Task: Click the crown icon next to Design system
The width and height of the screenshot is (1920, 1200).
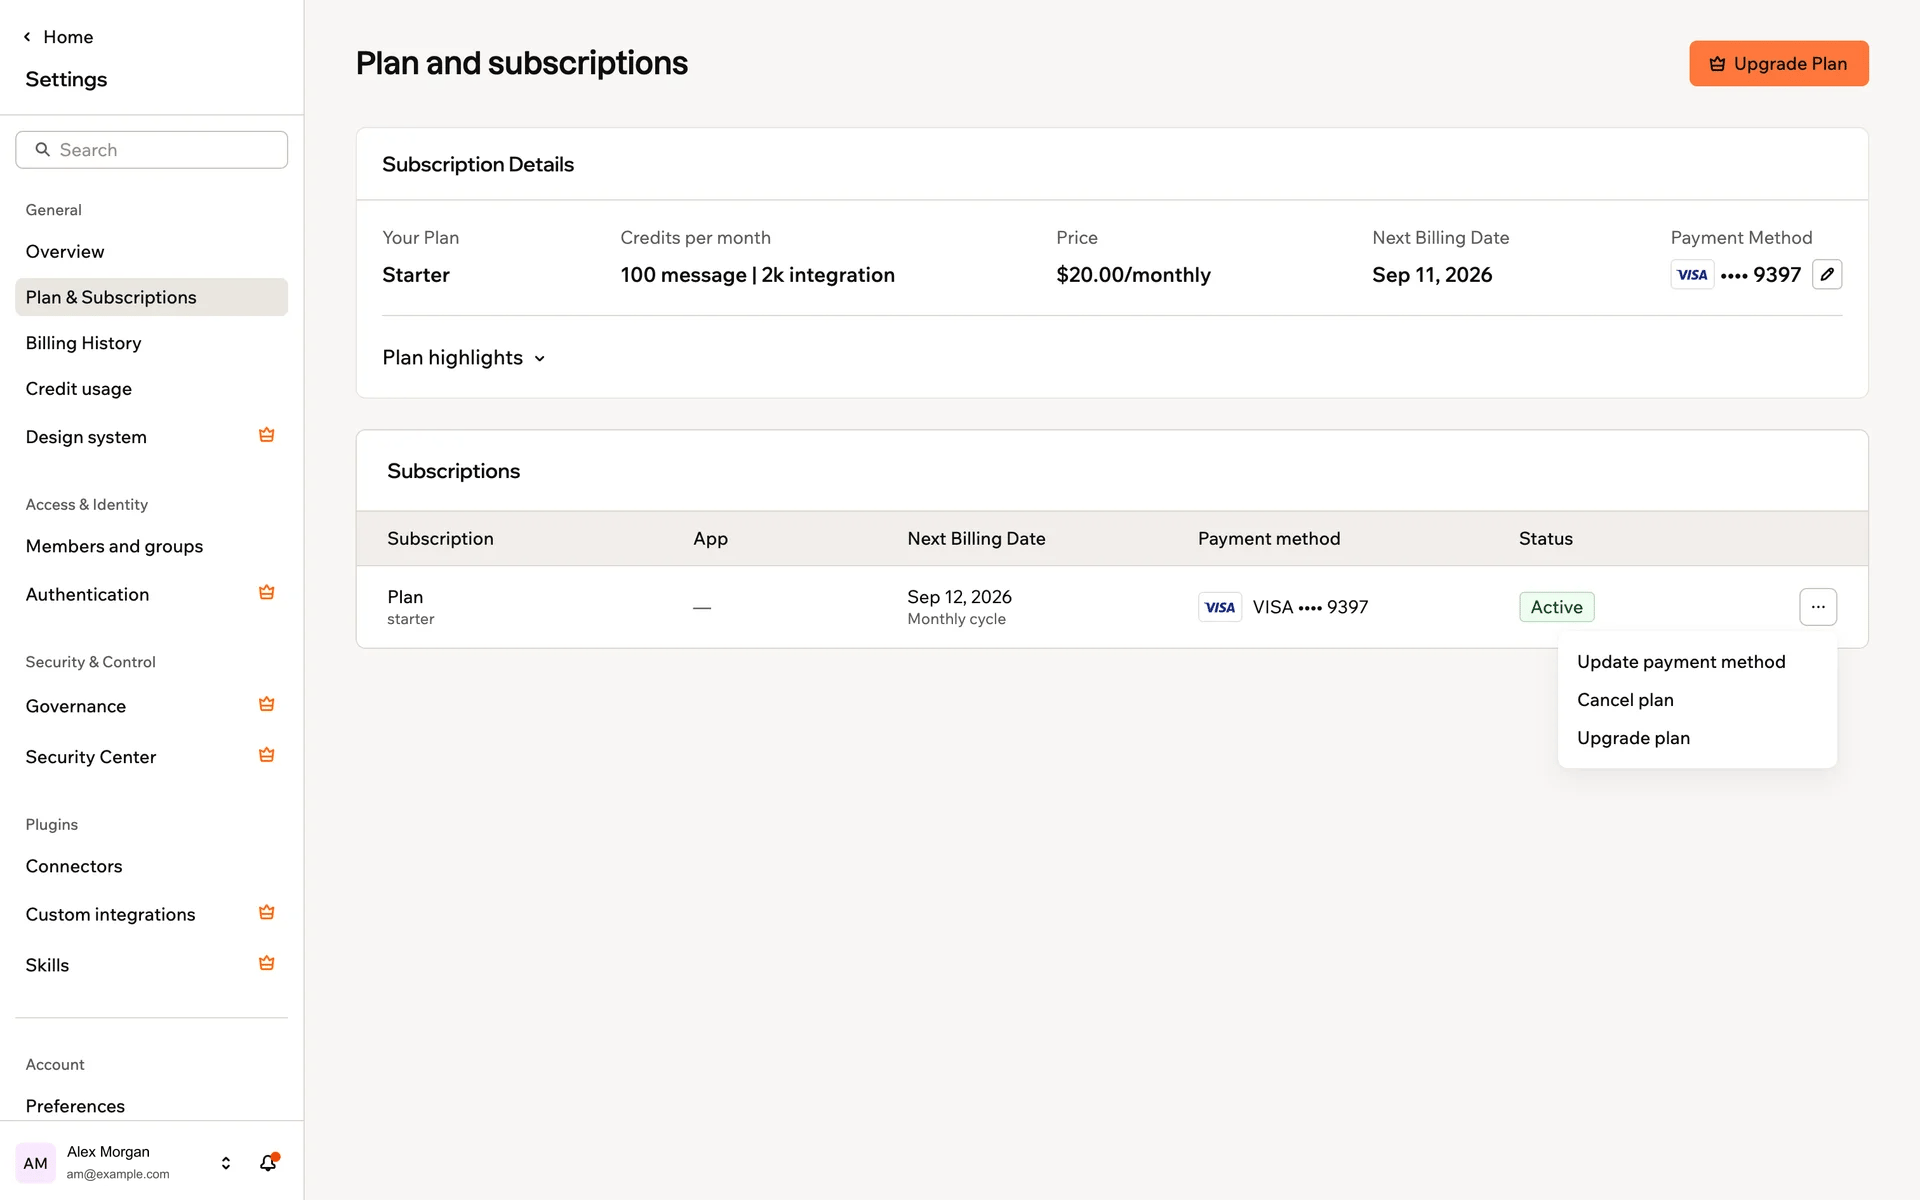Action: (x=266, y=435)
